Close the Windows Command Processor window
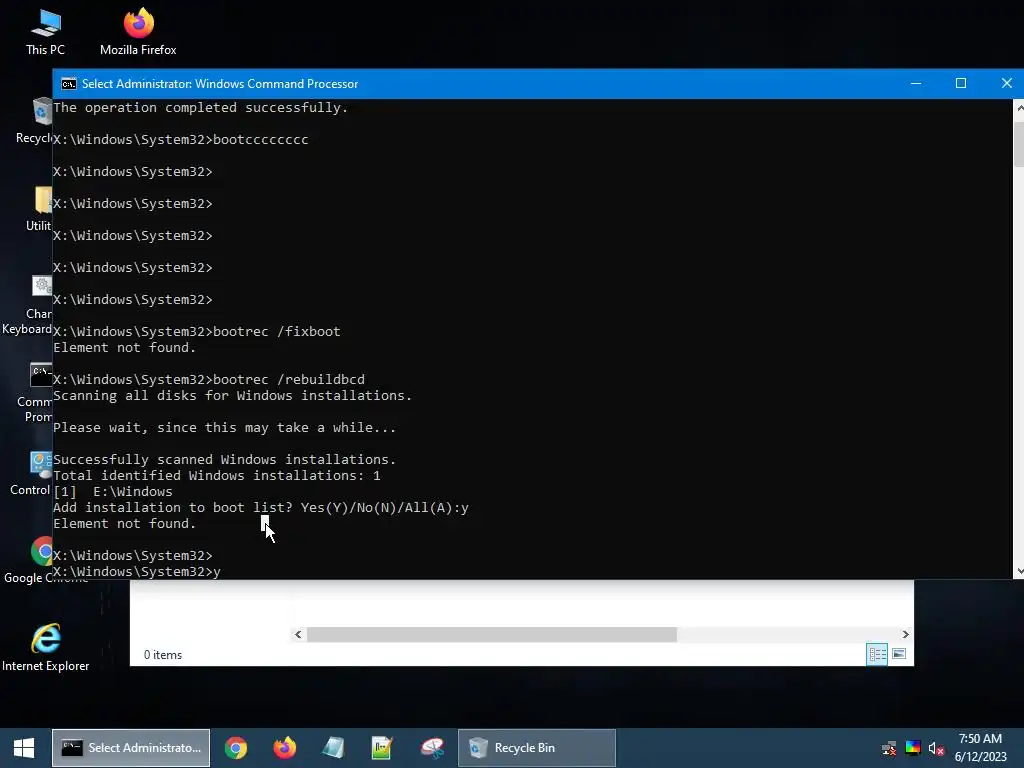The image size is (1024, 768). [1006, 84]
